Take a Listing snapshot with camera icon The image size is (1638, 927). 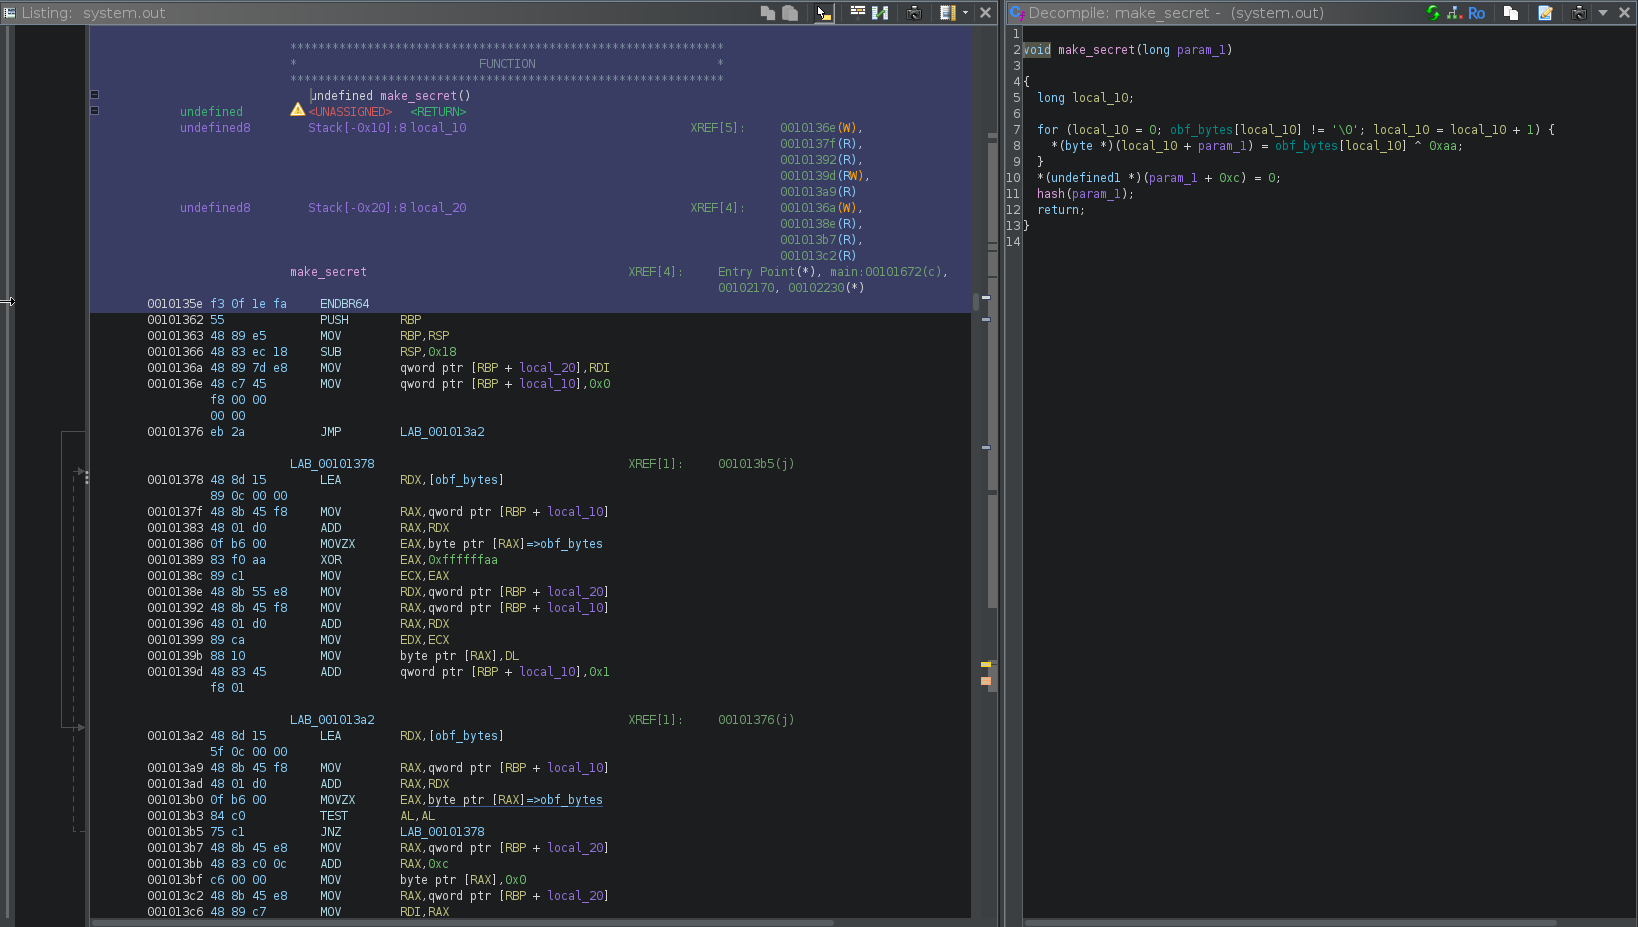pos(914,13)
